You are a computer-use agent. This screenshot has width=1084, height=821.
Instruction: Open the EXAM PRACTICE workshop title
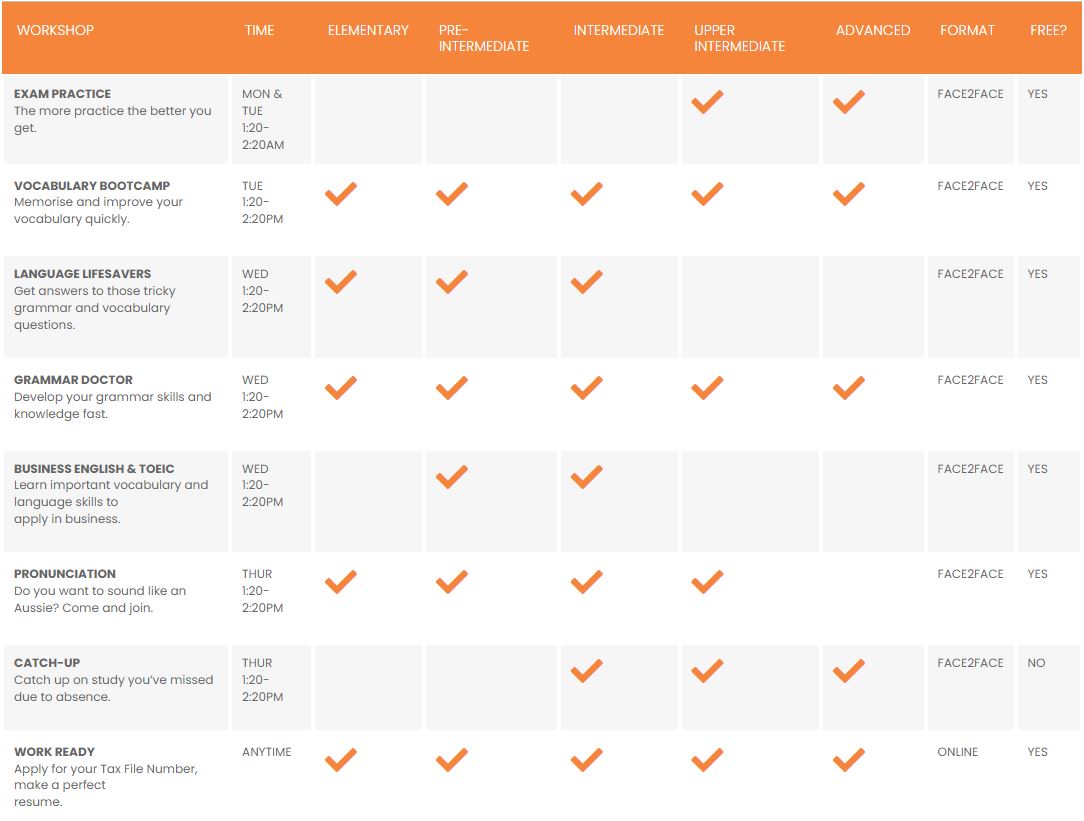pos(62,94)
